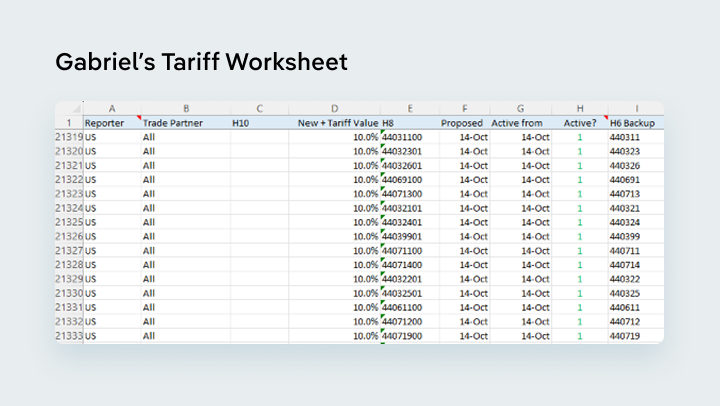This screenshot has width=720, height=406.
Task: Click the Active? header cell
Action: point(579,123)
